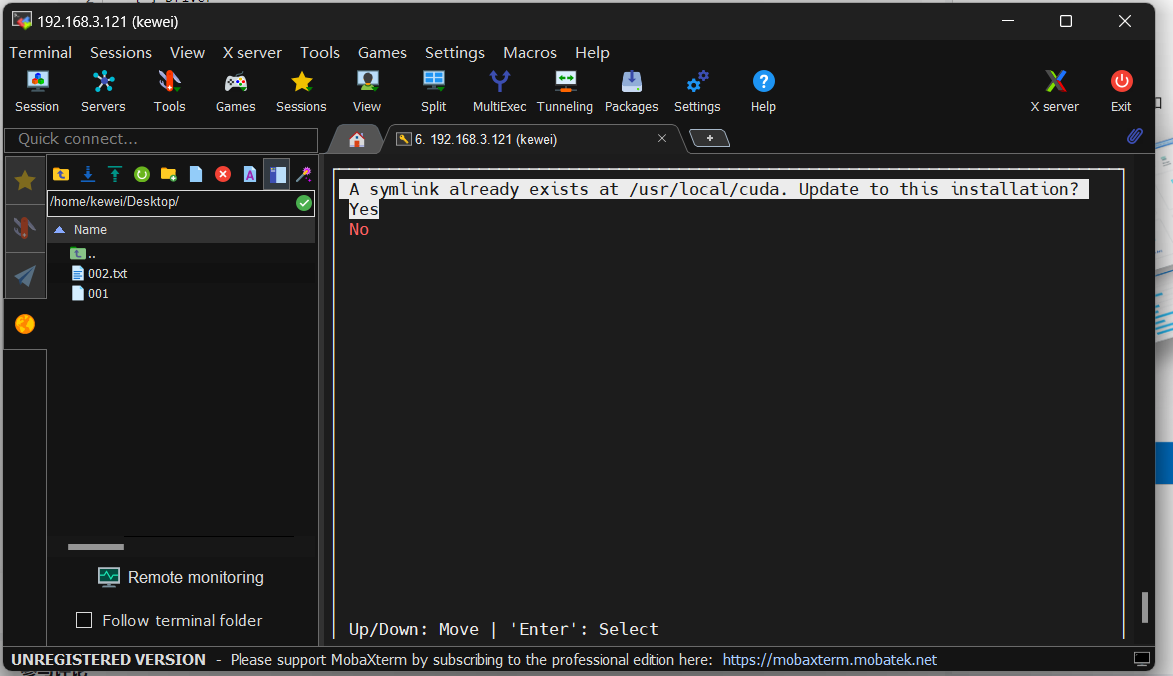1173x676 pixels.
Task: Add a new tab with plus button
Action: coord(709,138)
